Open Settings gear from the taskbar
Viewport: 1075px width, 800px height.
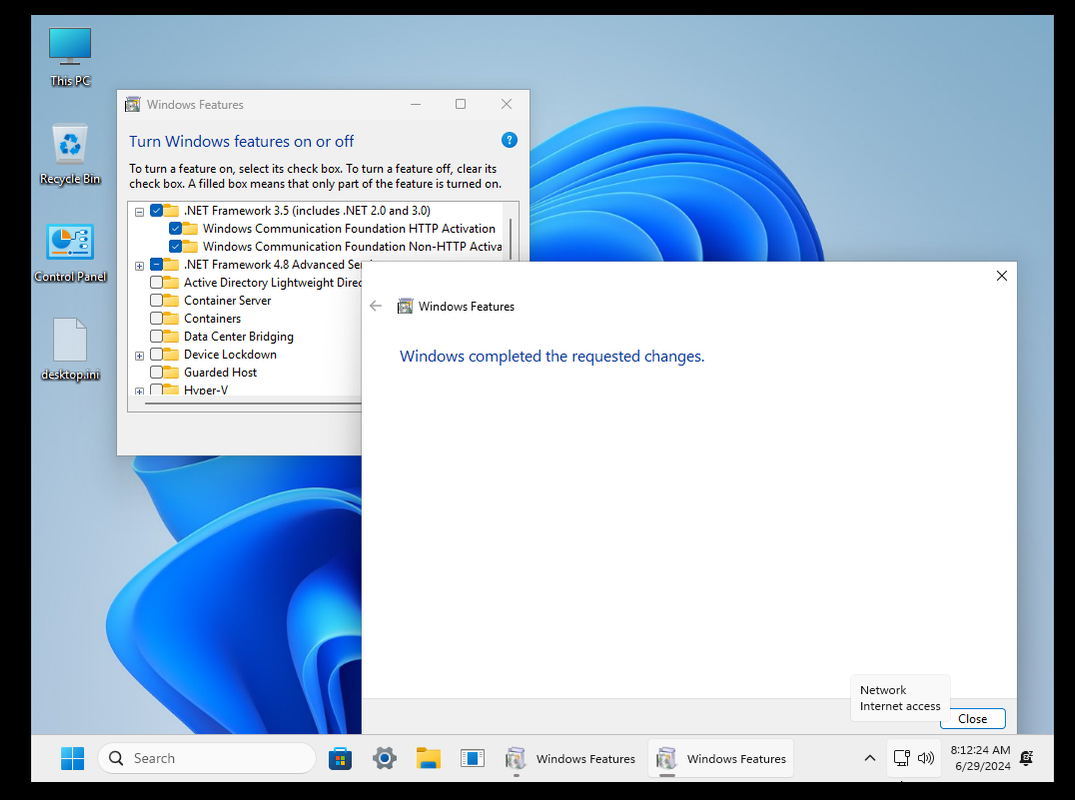click(x=385, y=758)
